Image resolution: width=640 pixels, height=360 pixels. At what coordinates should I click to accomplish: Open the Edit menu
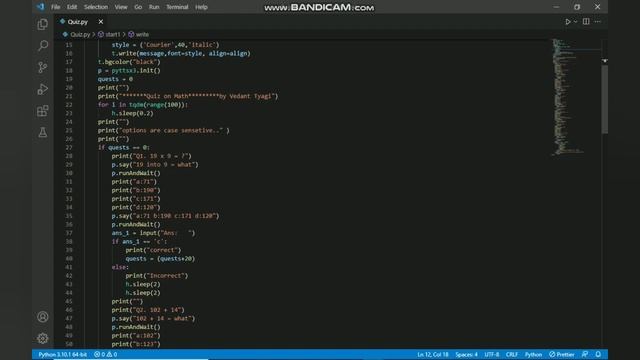[72, 7]
